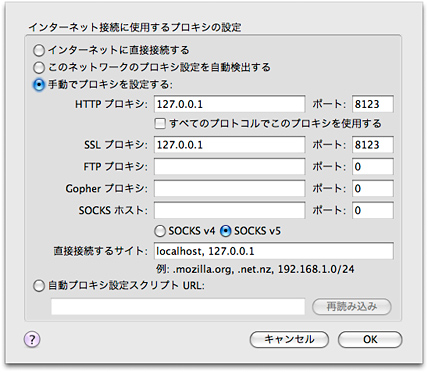Select 手動でプロキシを設定する radio button

click(x=39, y=85)
